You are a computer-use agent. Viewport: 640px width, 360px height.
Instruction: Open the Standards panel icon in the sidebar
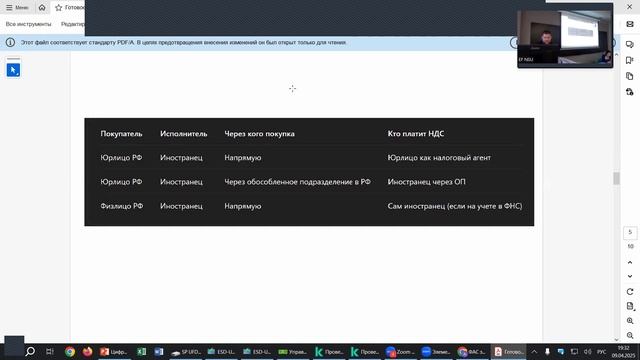coord(630,92)
